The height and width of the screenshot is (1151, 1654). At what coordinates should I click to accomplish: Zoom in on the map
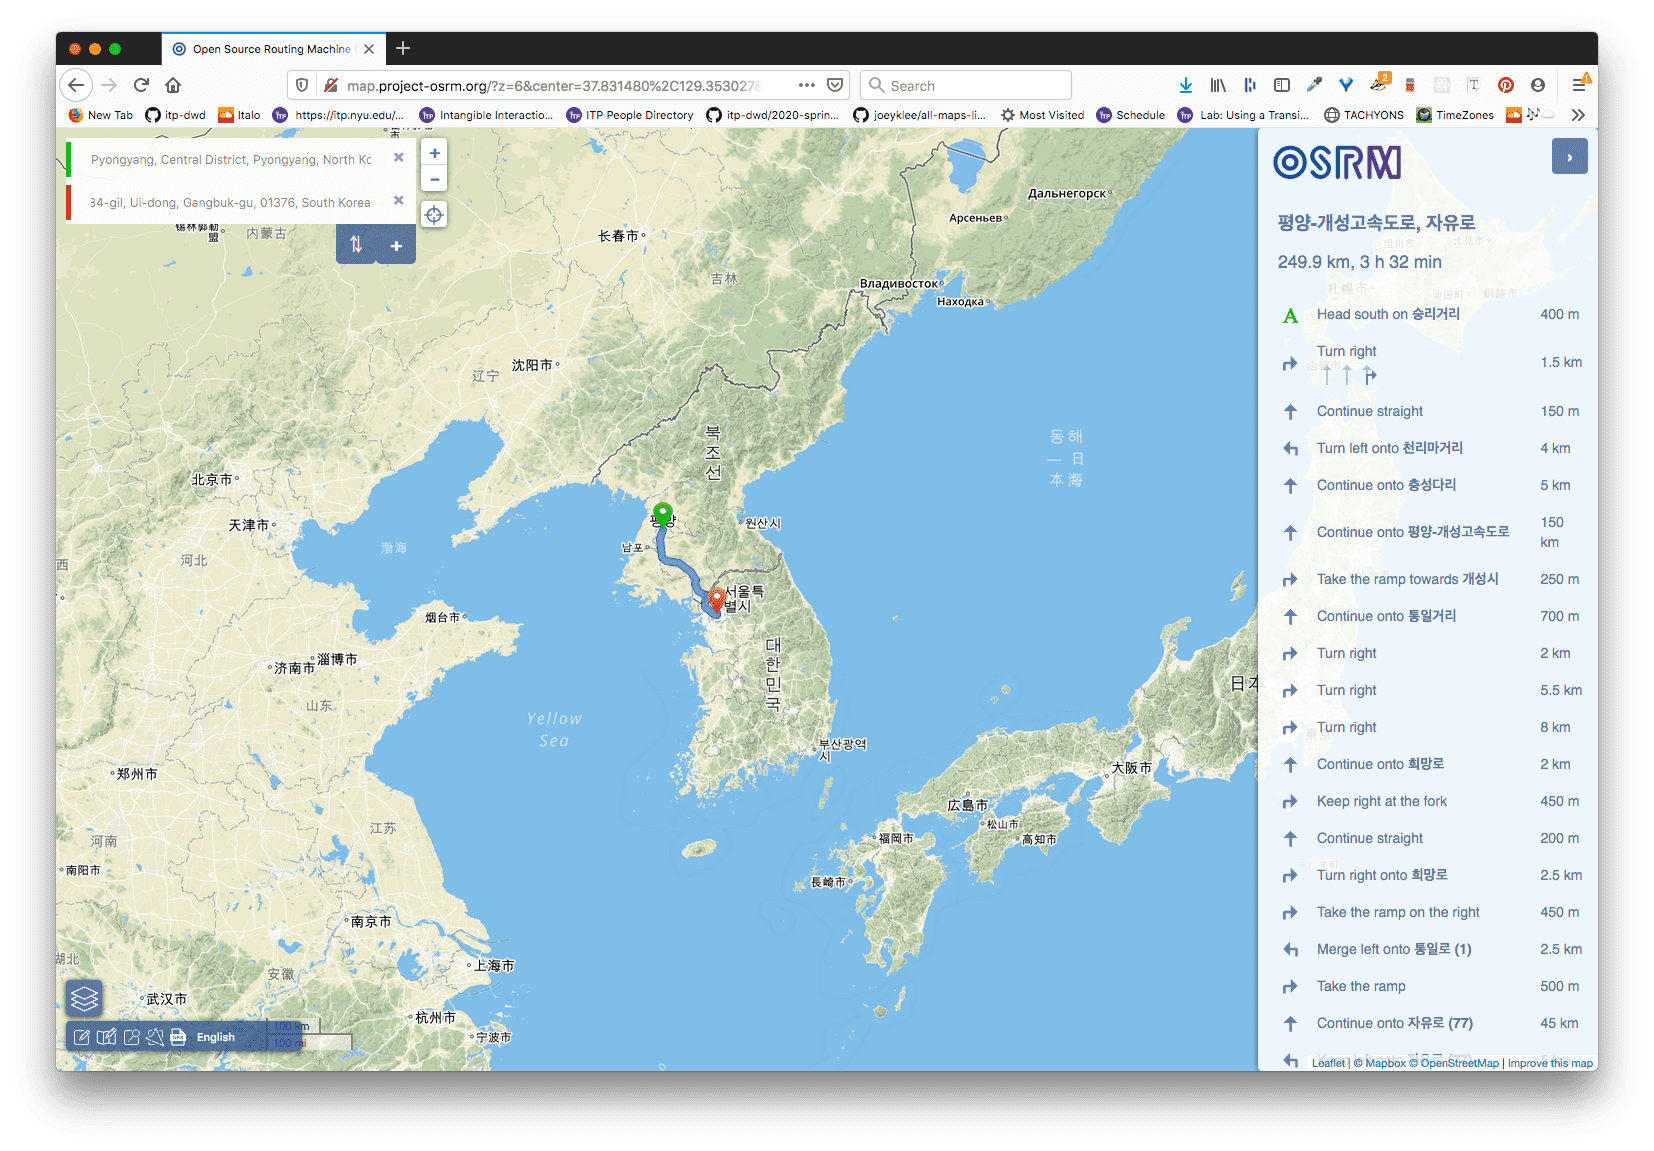[x=434, y=153]
